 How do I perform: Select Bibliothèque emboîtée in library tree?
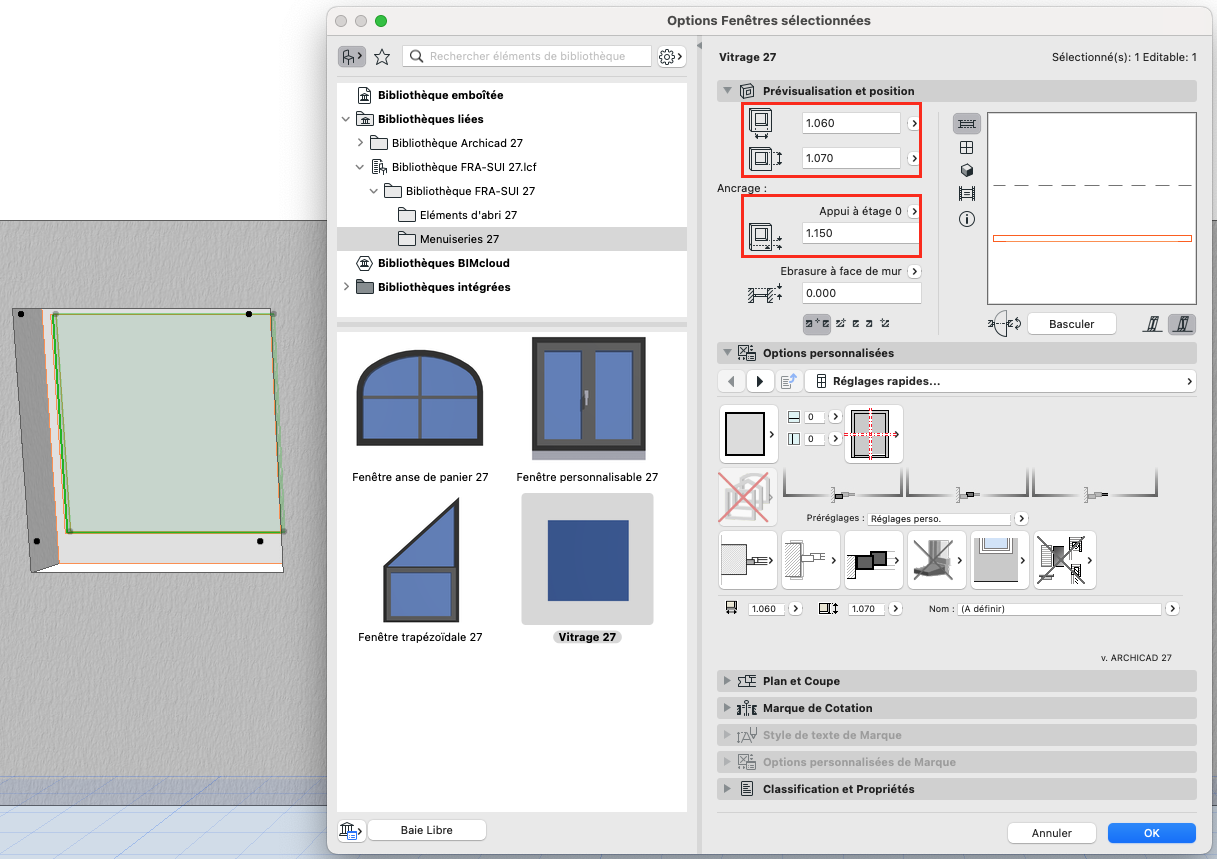(440, 95)
